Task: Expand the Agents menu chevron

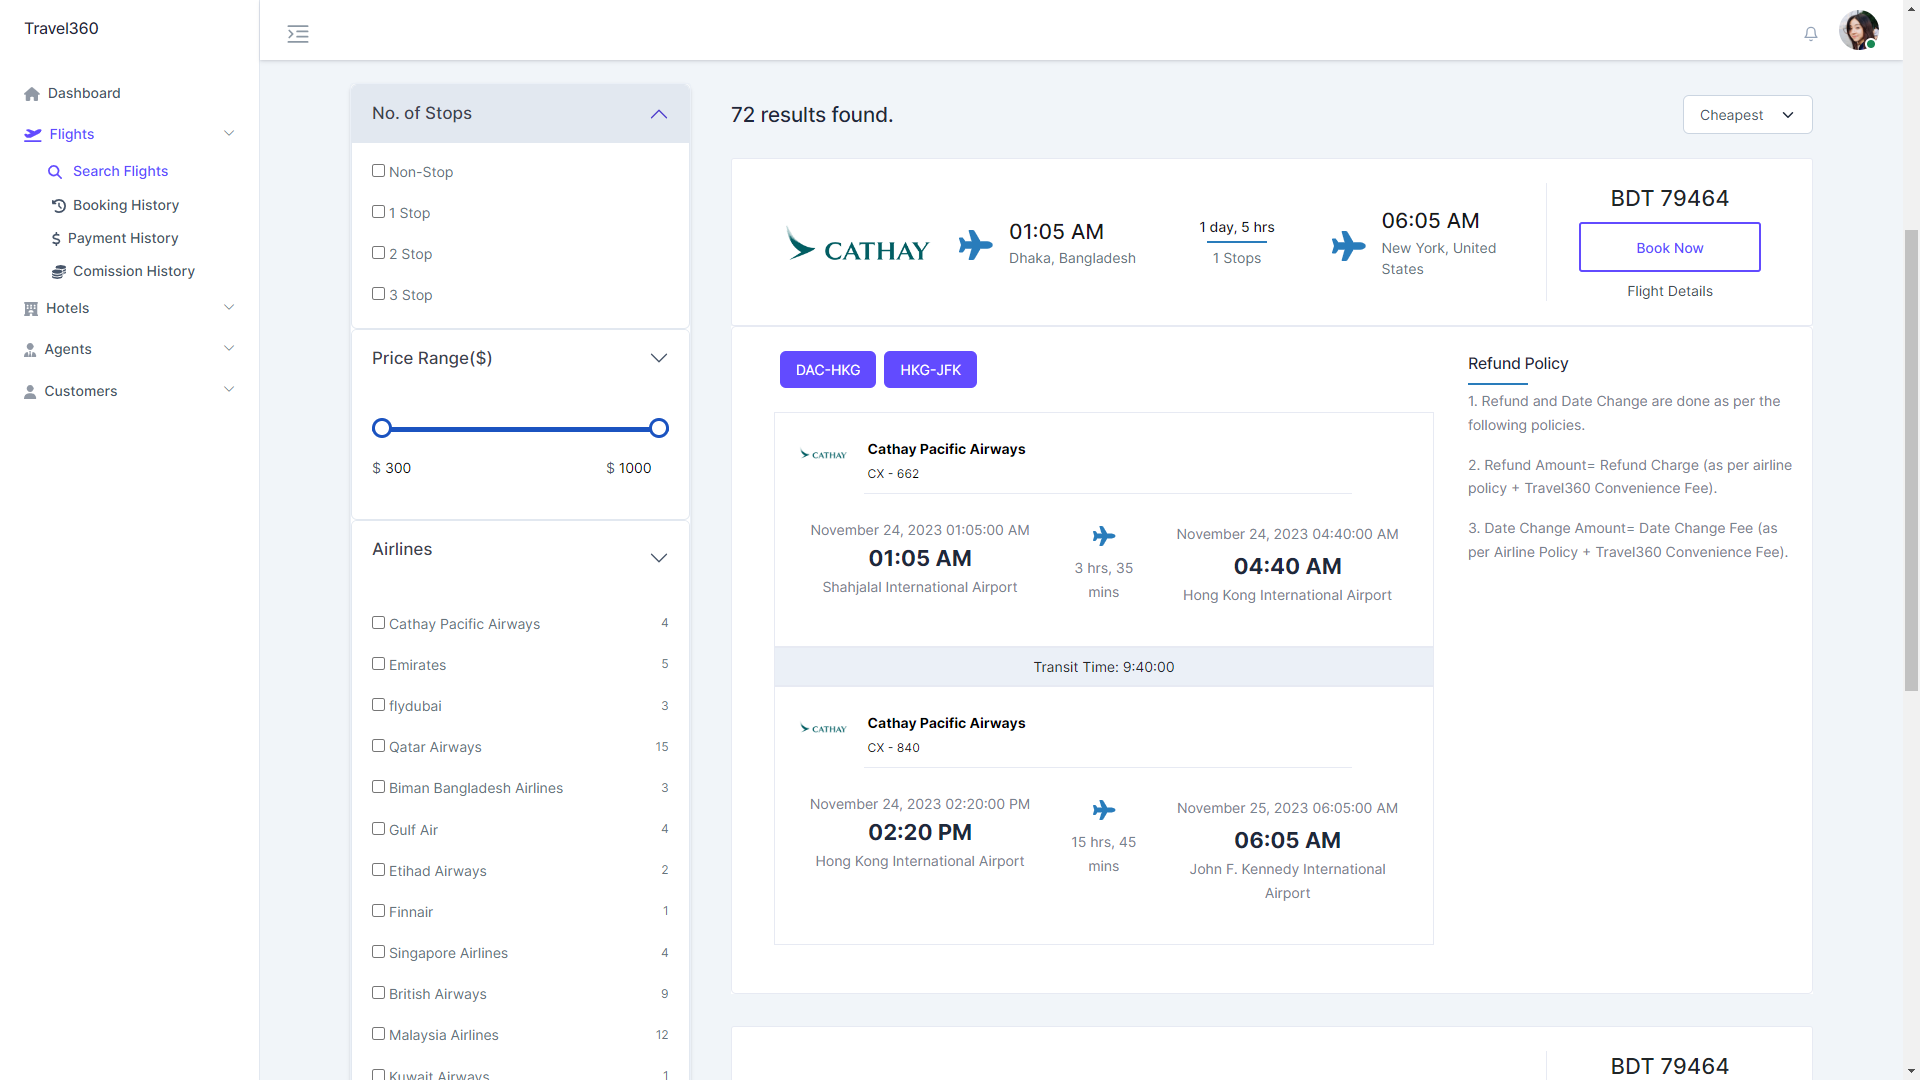Action: (229, 349)
